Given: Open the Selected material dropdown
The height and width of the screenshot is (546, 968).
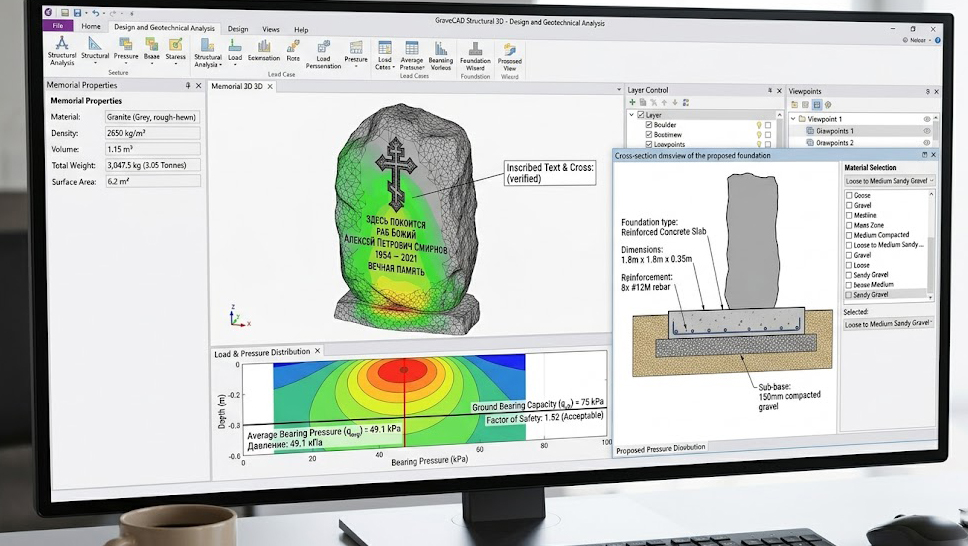Looking at the screenshot, I should 888,323.
